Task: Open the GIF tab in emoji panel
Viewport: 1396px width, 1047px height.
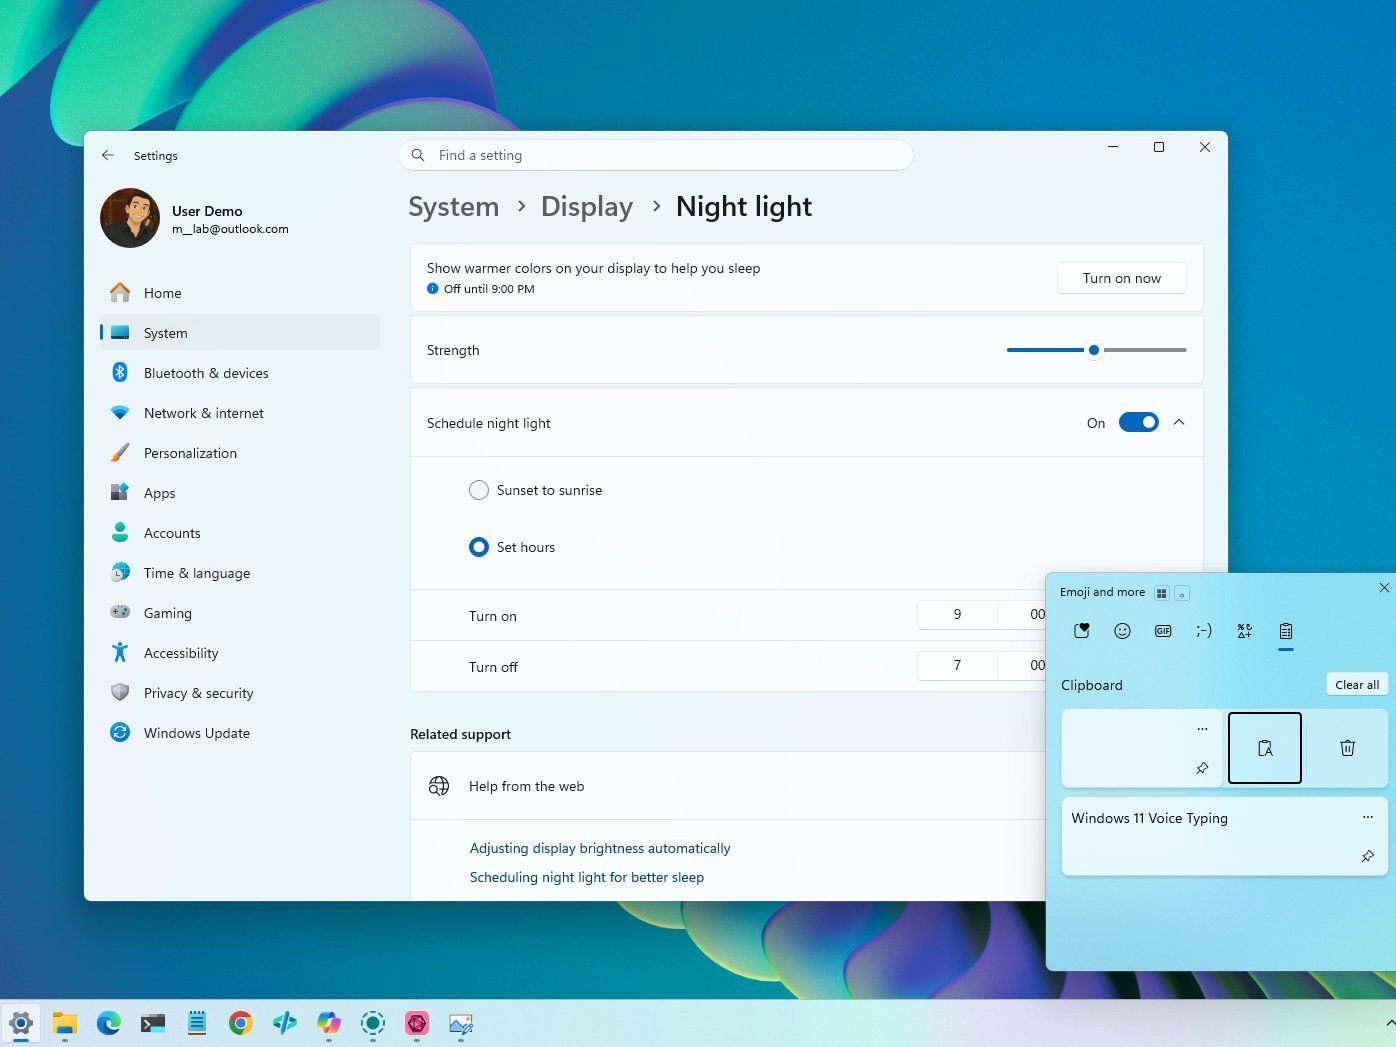Action: [1163, 631]
